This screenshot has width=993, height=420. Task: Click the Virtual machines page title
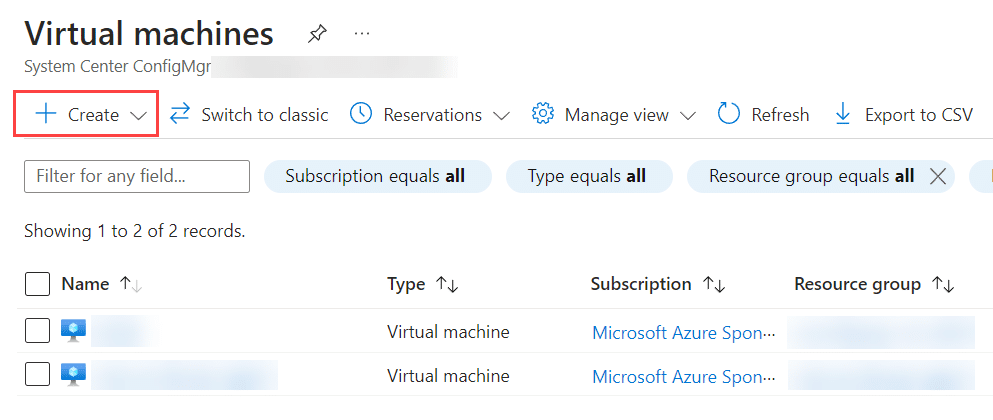tap(149, 34)
